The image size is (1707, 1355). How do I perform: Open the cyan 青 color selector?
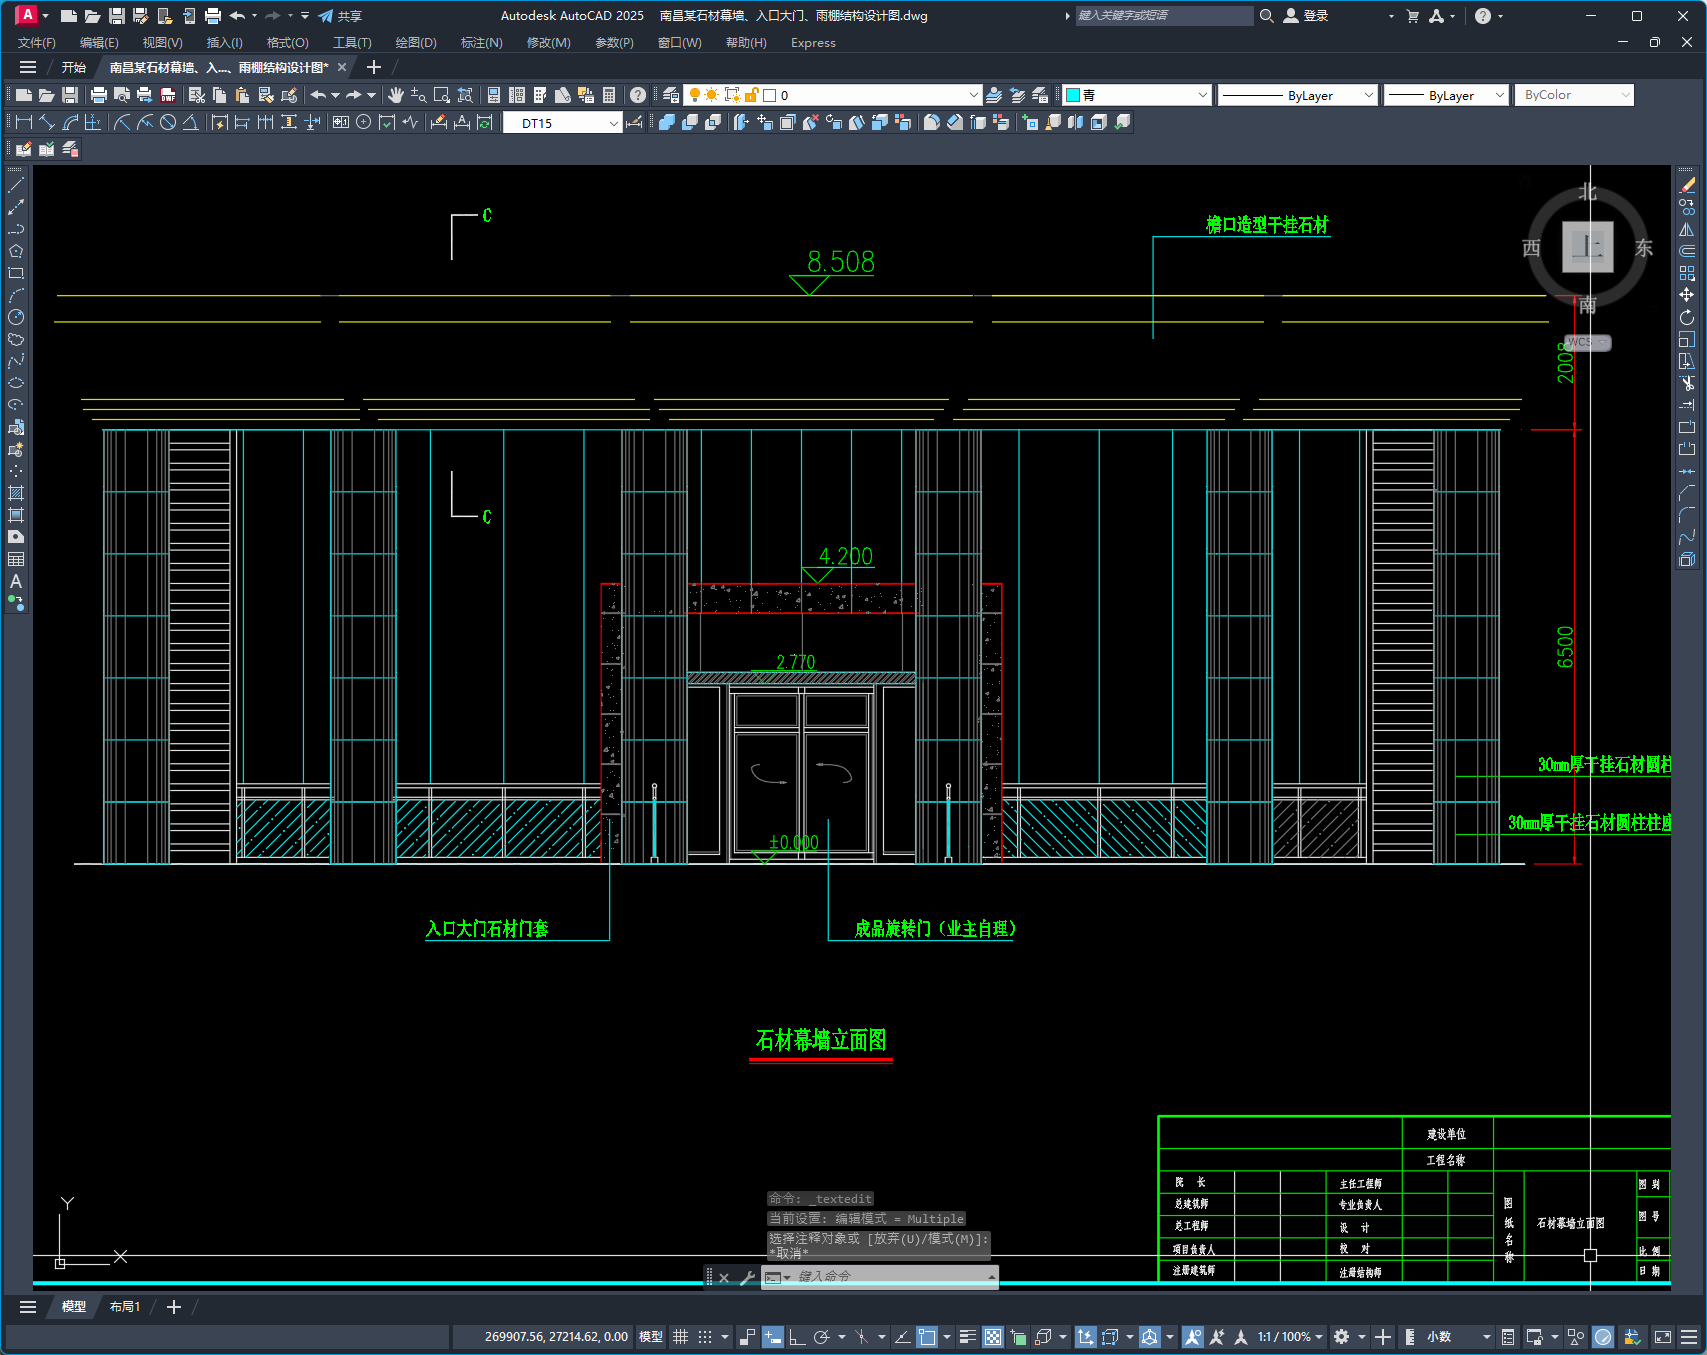click(1137, 95)
